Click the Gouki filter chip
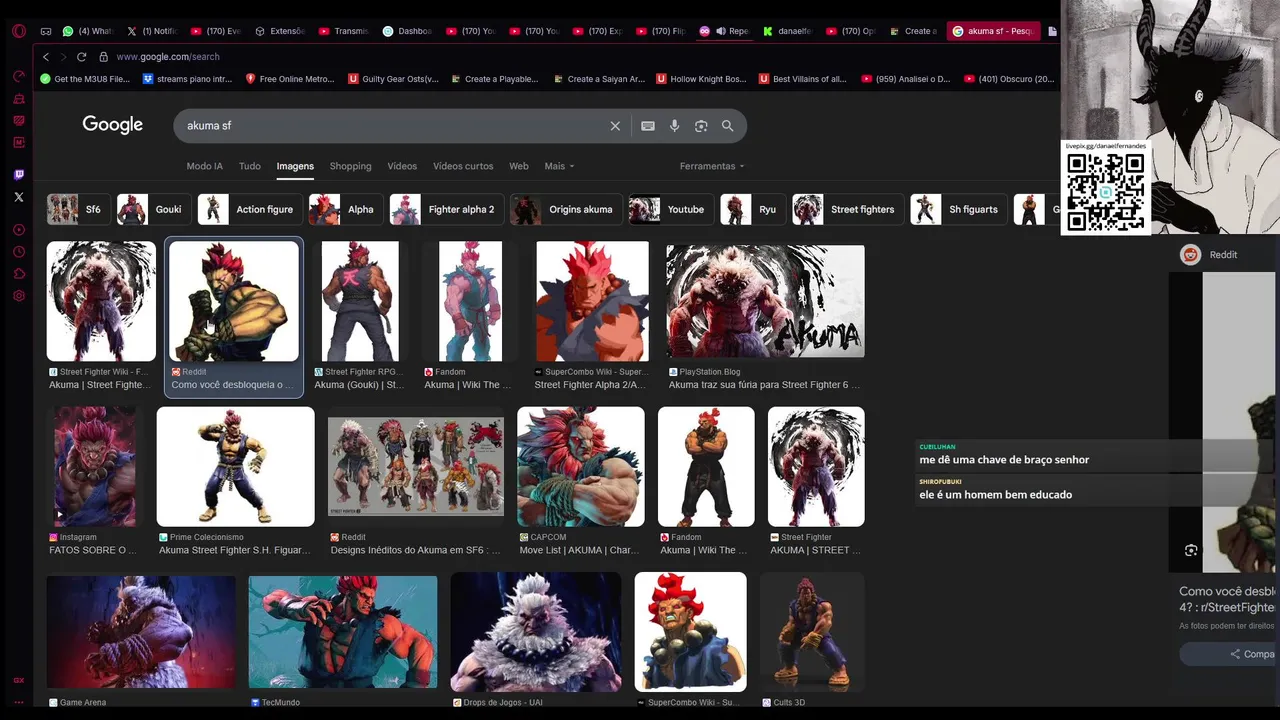Screen dimensions: 1280x720 coord(152,209)
